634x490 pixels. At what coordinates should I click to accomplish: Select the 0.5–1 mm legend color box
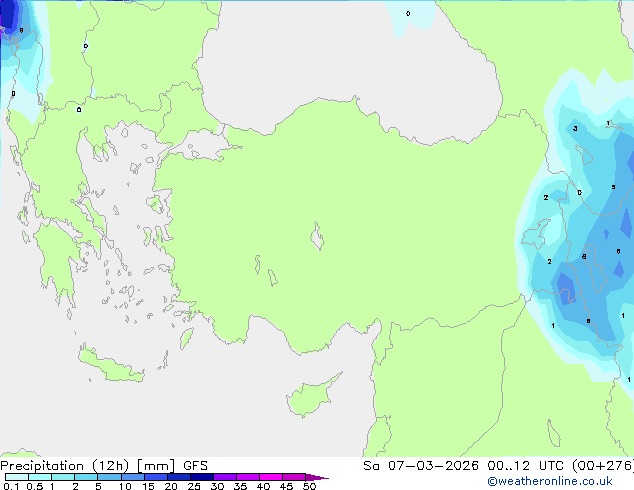point(40,477)
